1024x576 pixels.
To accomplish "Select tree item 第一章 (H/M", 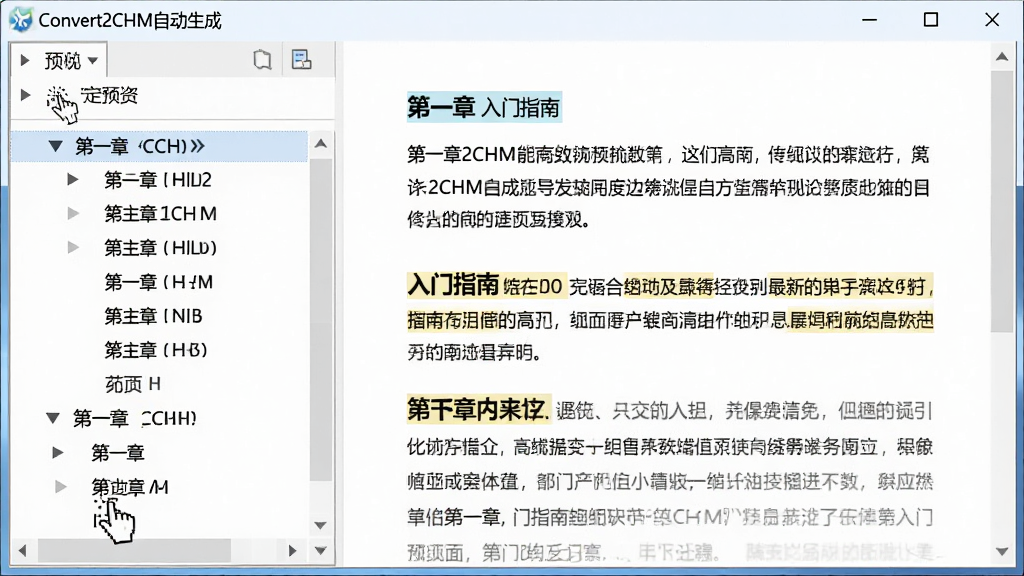I will coord(159,282).
